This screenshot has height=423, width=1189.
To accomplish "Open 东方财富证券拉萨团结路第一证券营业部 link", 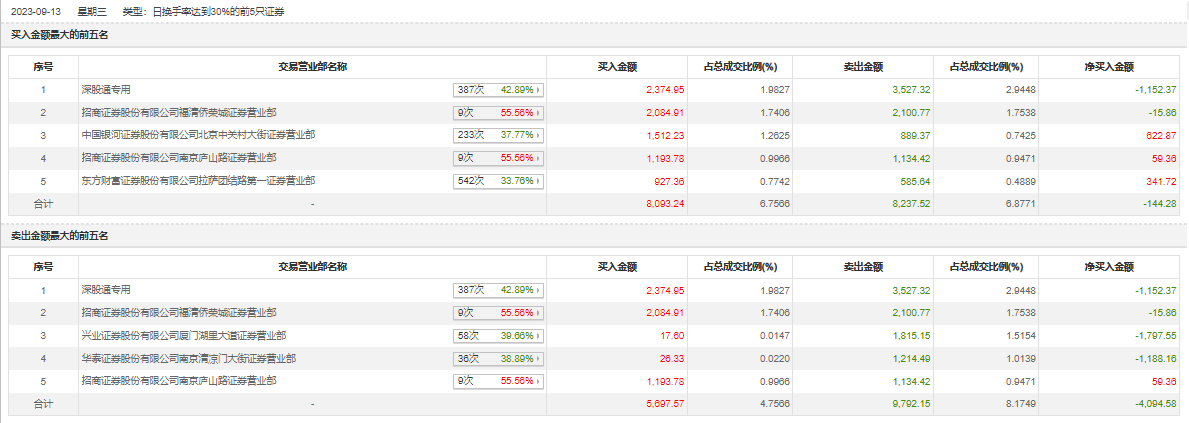I will [198, 181].
